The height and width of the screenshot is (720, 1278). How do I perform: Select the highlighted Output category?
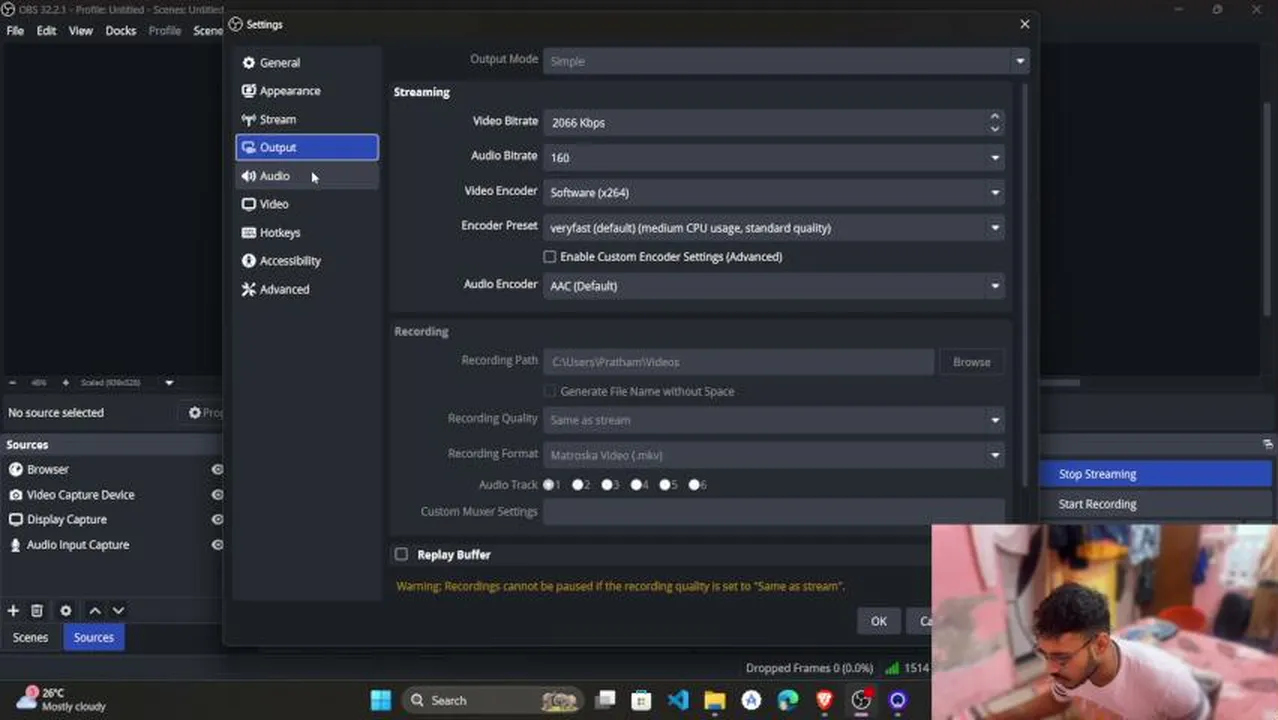coord(306,147)
